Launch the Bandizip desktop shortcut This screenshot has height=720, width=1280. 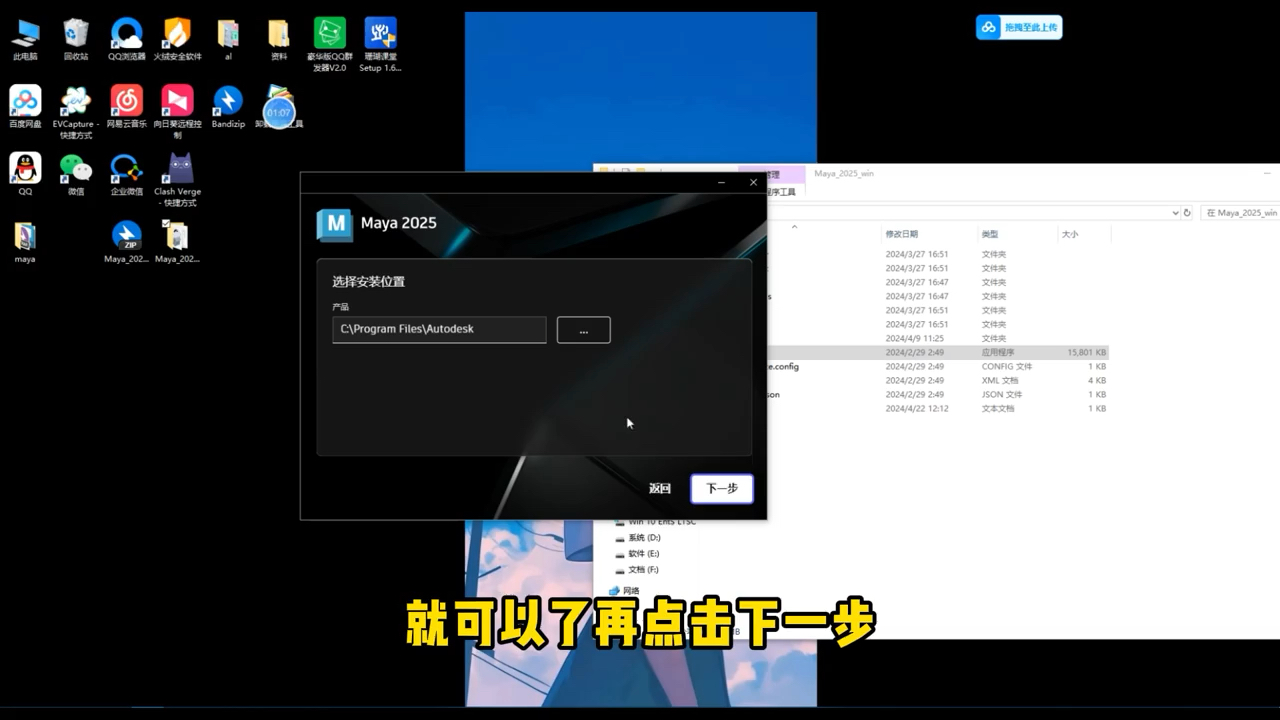pyautogui.click(x=228, y=107)
